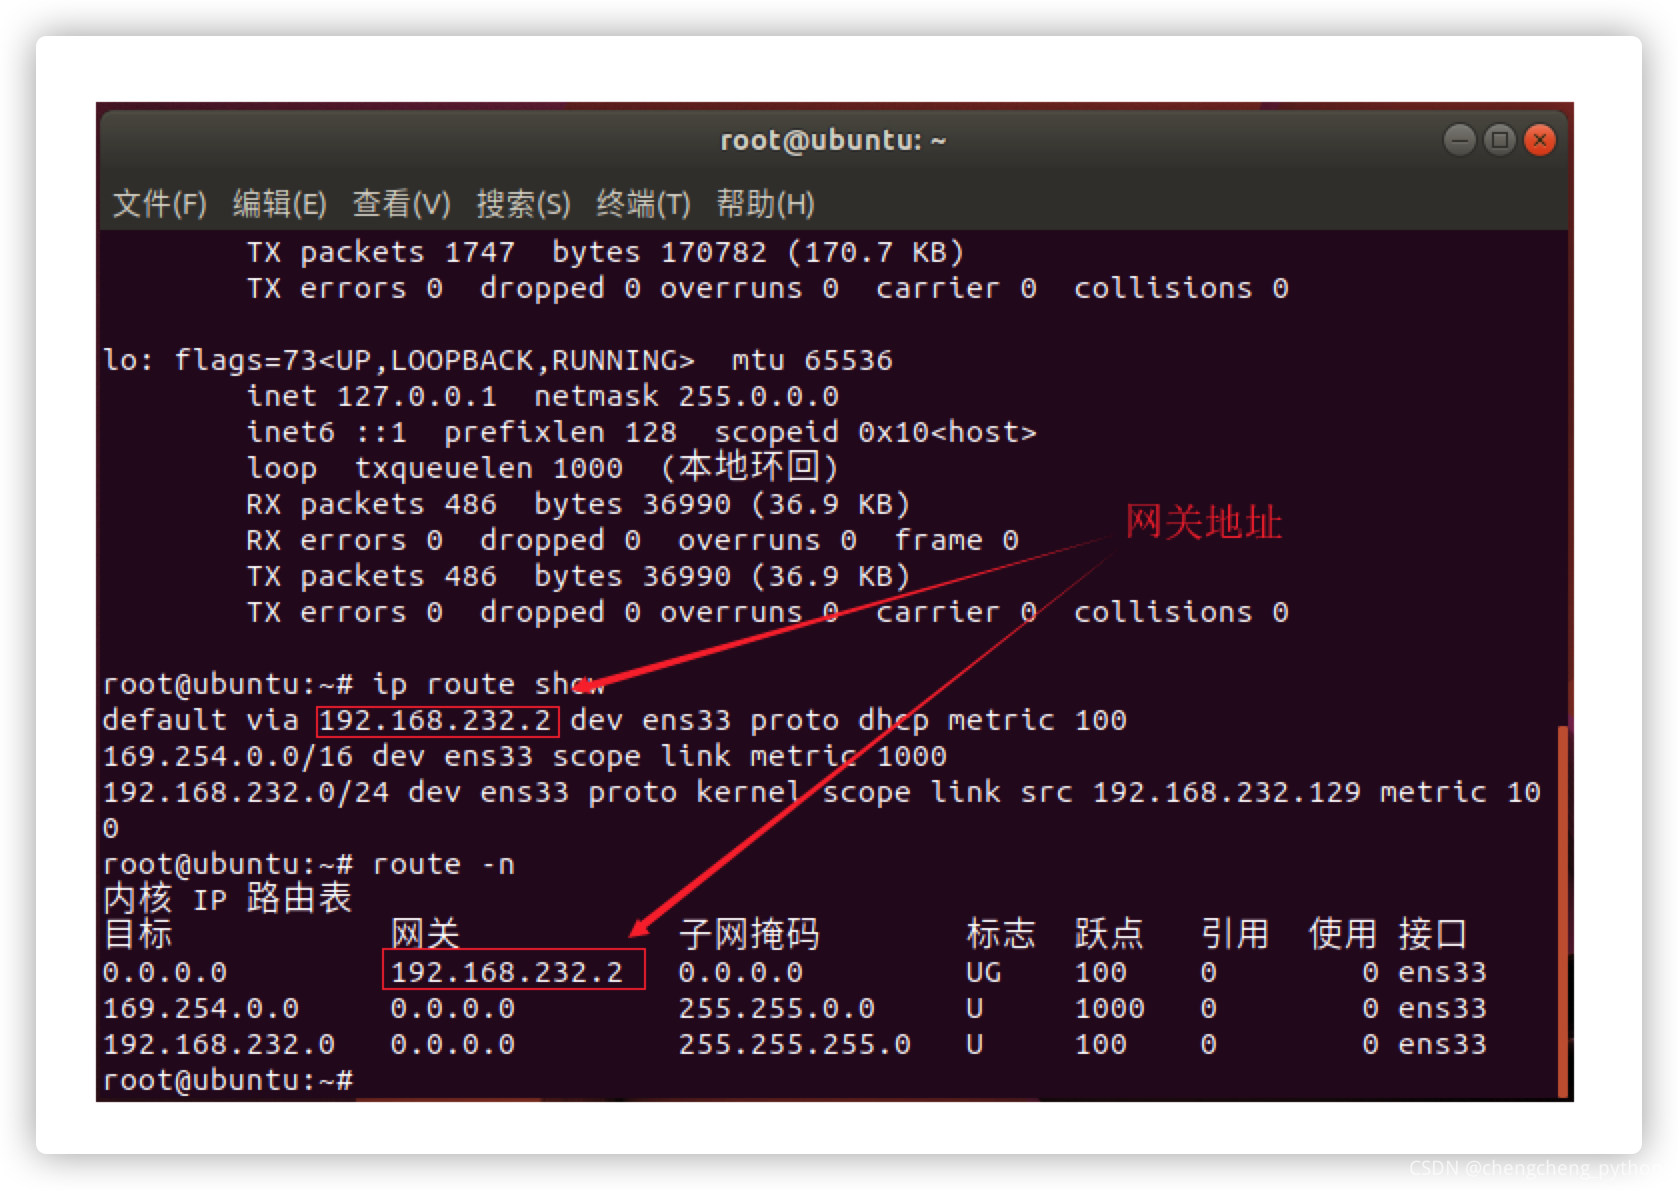Click the highlighted gateway 192.168.232.2 after default via
1678x1190 pixels.
[x=436, y=719]
